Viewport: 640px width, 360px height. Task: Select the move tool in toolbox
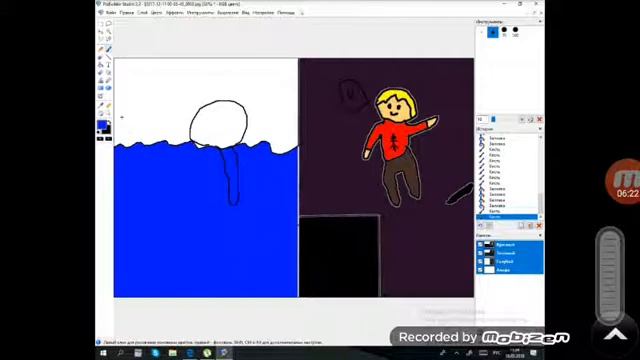pyautogui.click(x=101, y=31)
